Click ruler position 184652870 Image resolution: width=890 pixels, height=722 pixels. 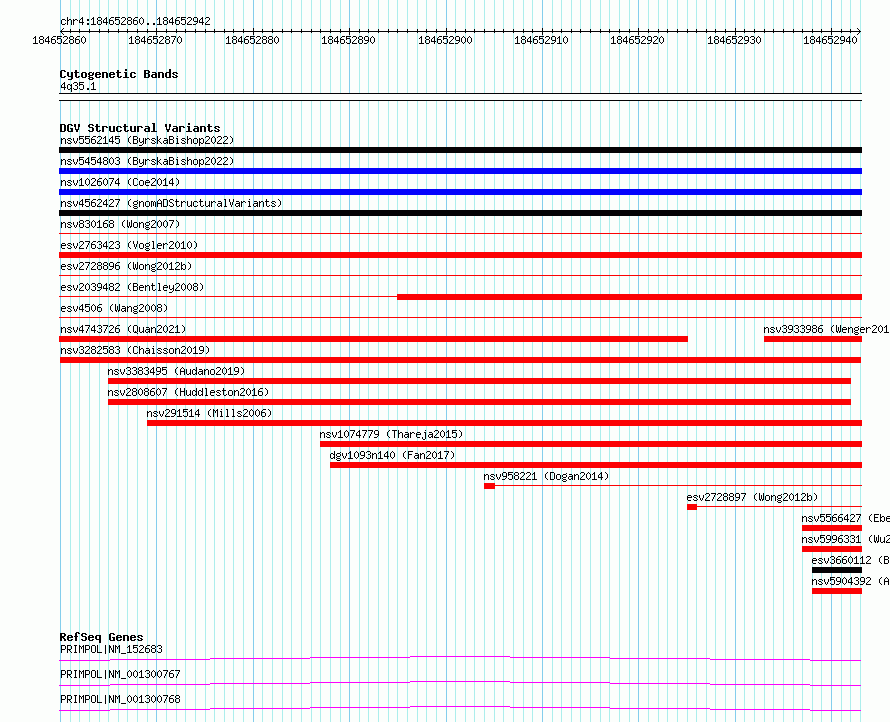click(x=155, y=40)
